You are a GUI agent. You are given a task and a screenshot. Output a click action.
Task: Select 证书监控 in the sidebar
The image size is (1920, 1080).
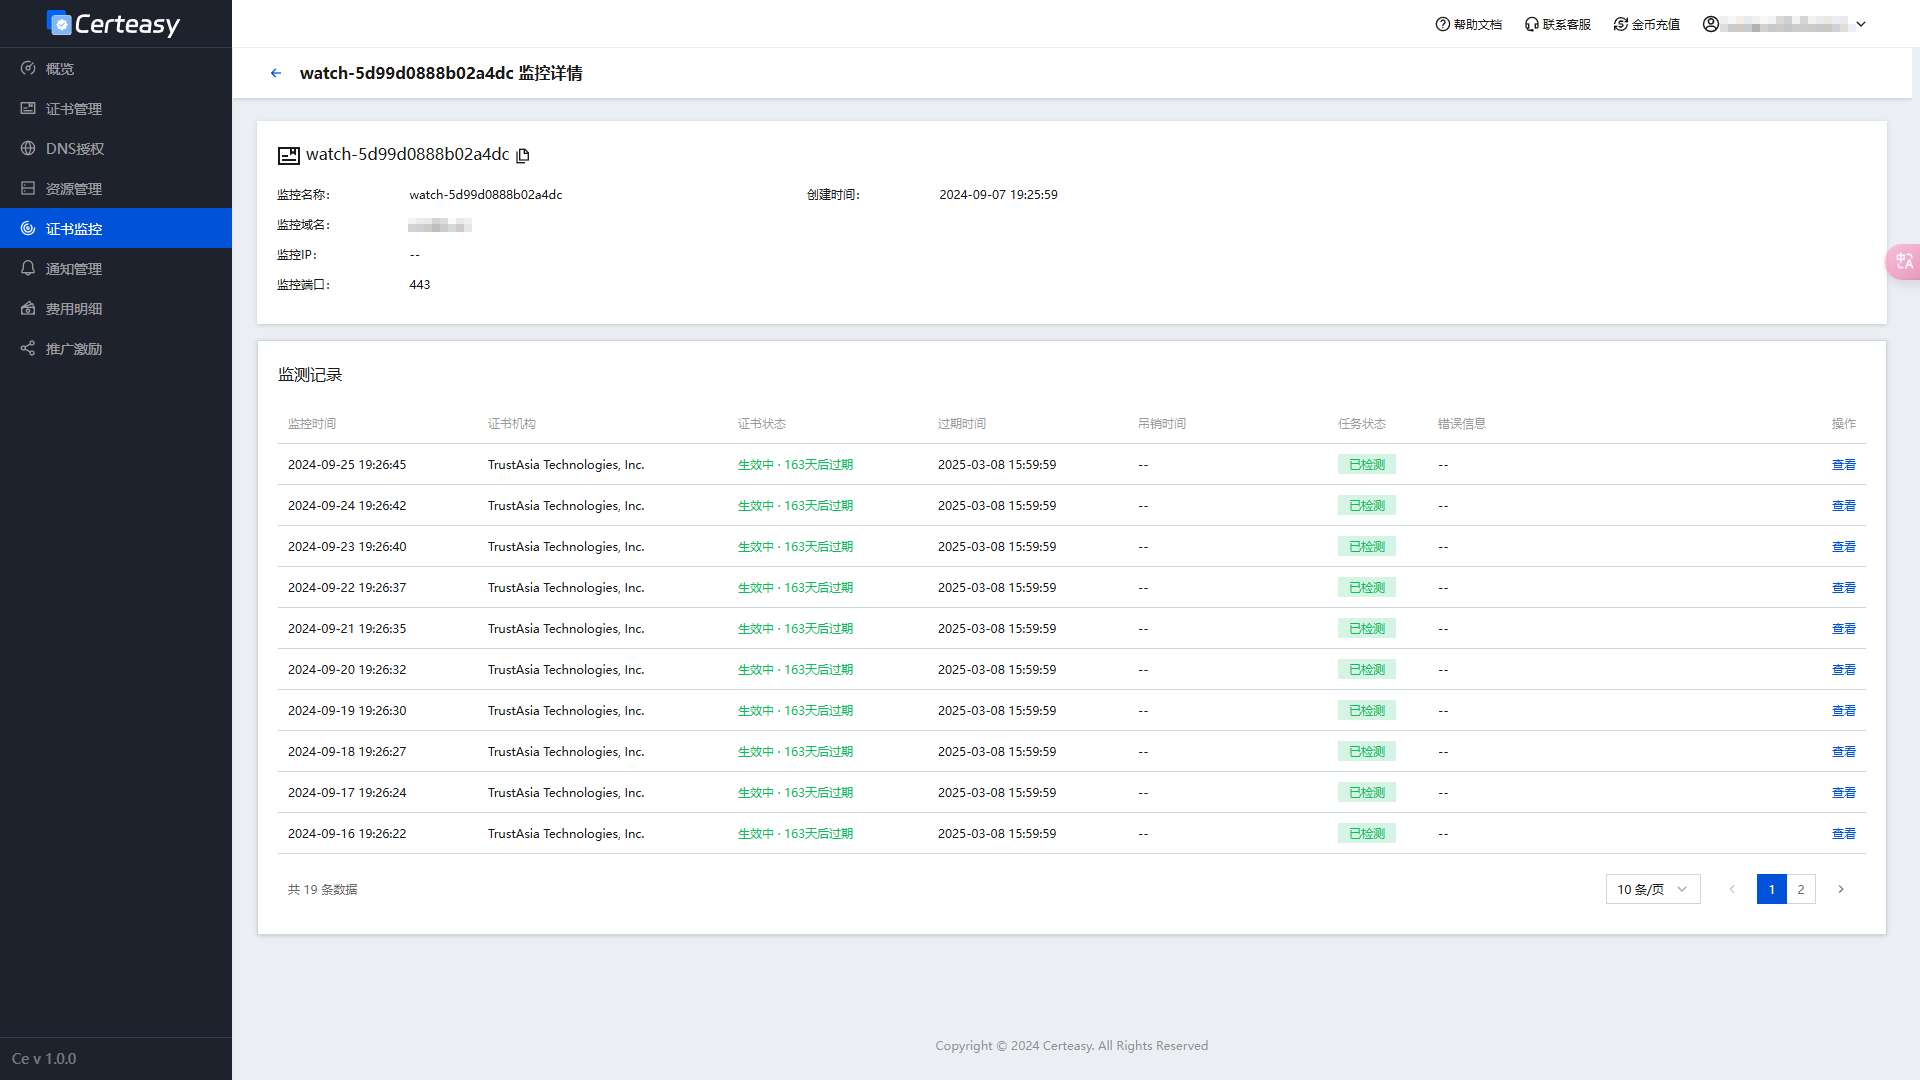[116, 228]
